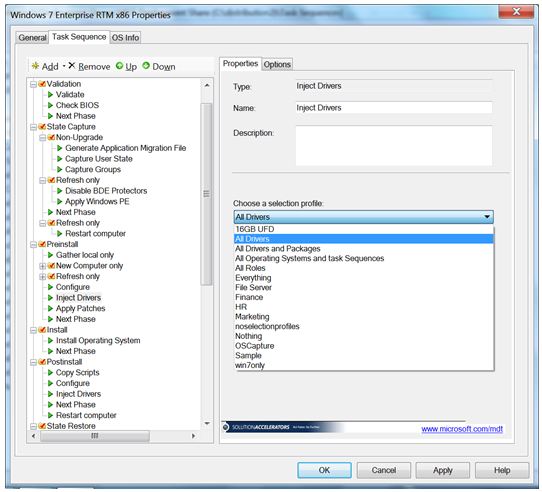Collapse the Postinstall group
Screen dimensions: 542x492
point(33,363)
